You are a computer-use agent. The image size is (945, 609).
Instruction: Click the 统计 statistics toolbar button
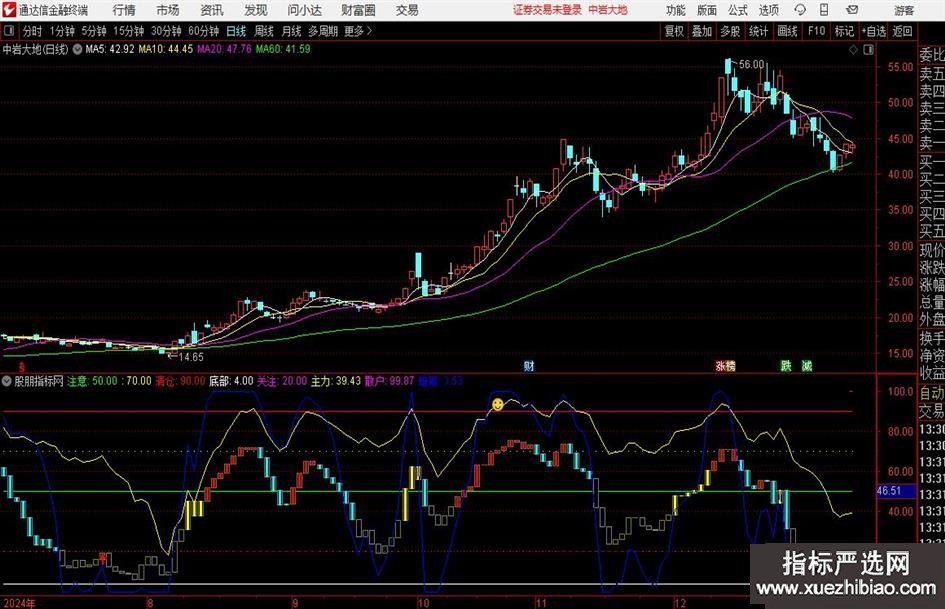pos(758,31)
